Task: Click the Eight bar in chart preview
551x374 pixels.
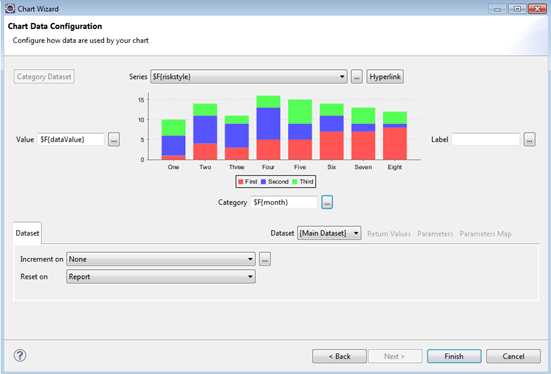Action: 395,136
